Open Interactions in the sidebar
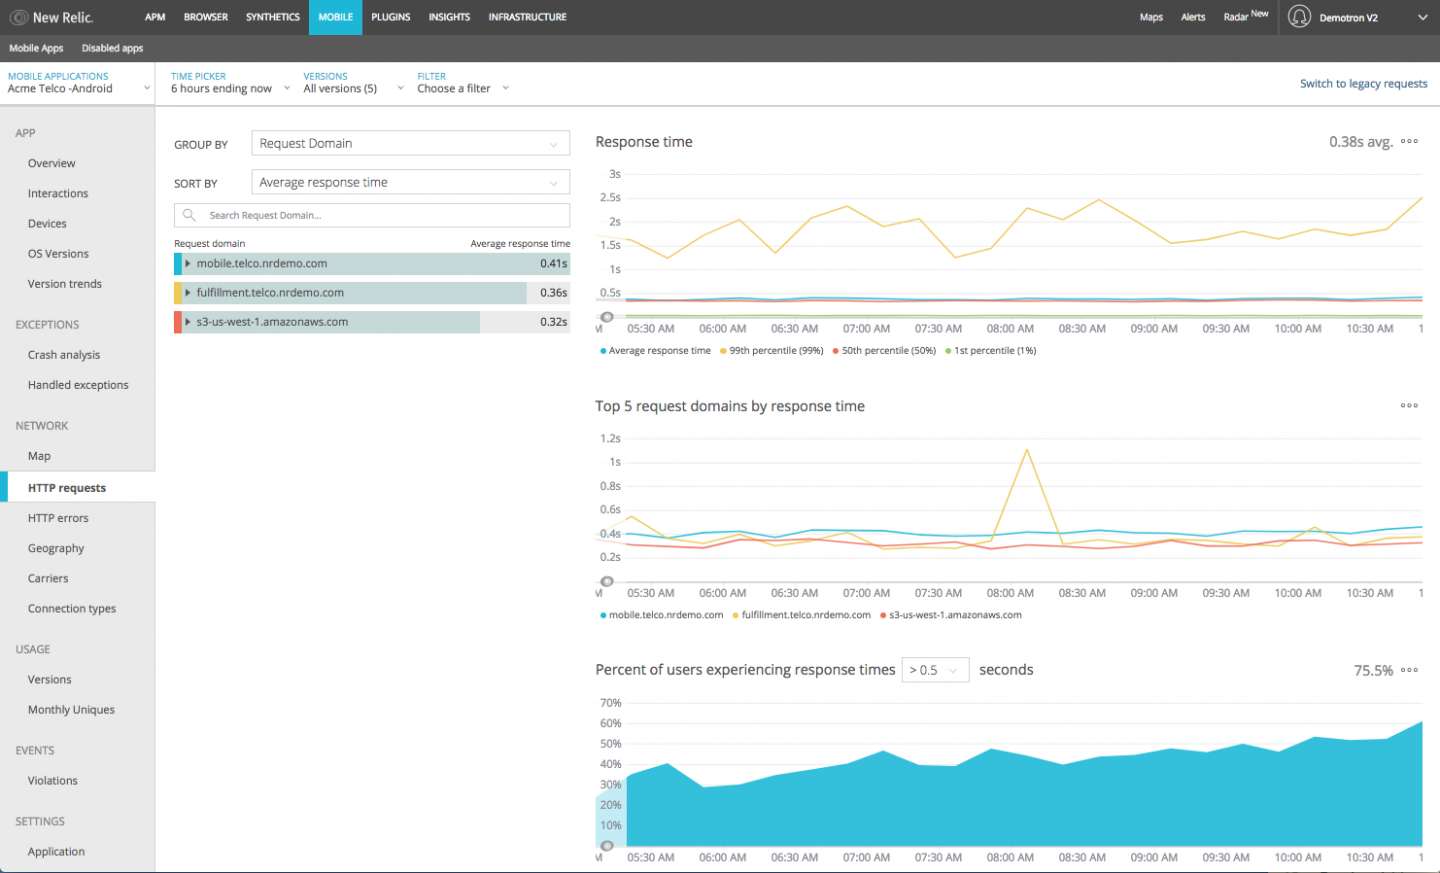The image size is (1440, 873). click(x=58, y=193)
